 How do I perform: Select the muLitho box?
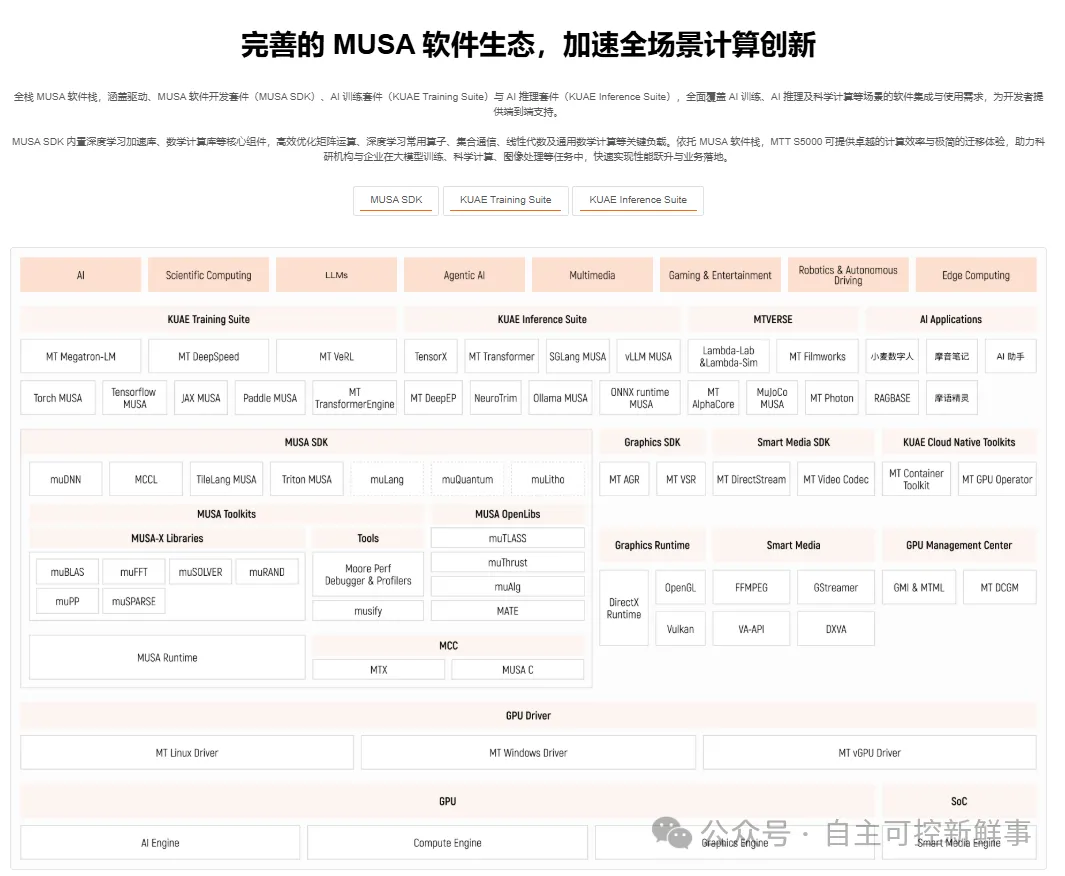(x=547, y=479)
